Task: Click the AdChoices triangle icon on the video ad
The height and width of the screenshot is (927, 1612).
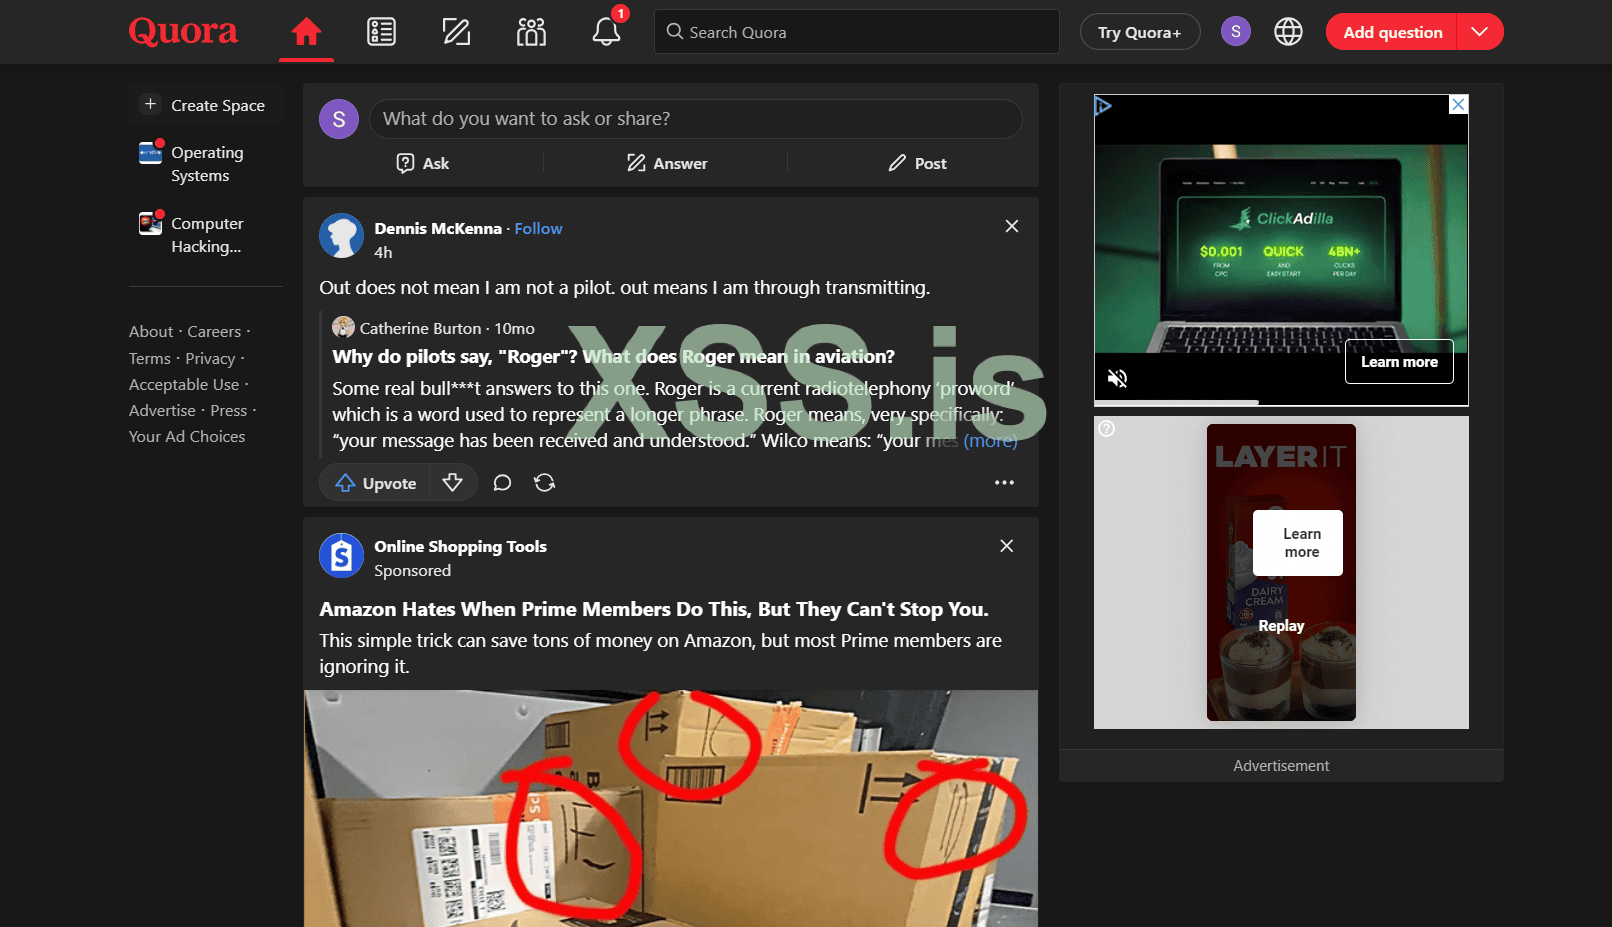Action: tap(1103, 105)
